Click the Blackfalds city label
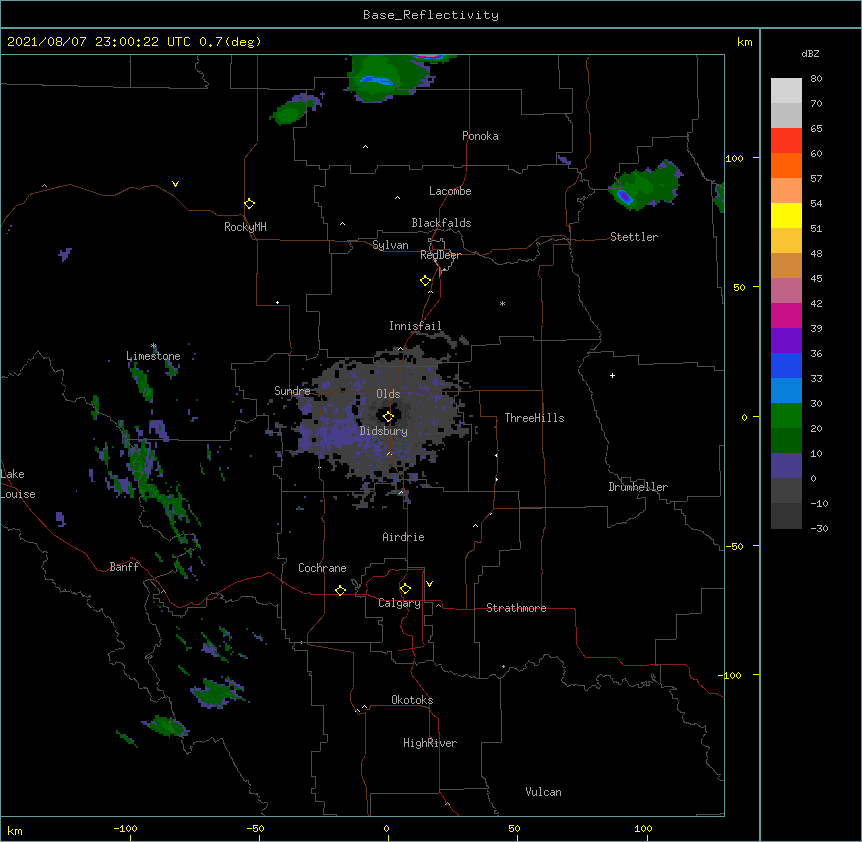This screenshot has height=842, width=862. pyautogui.click(x=441, y=223)
